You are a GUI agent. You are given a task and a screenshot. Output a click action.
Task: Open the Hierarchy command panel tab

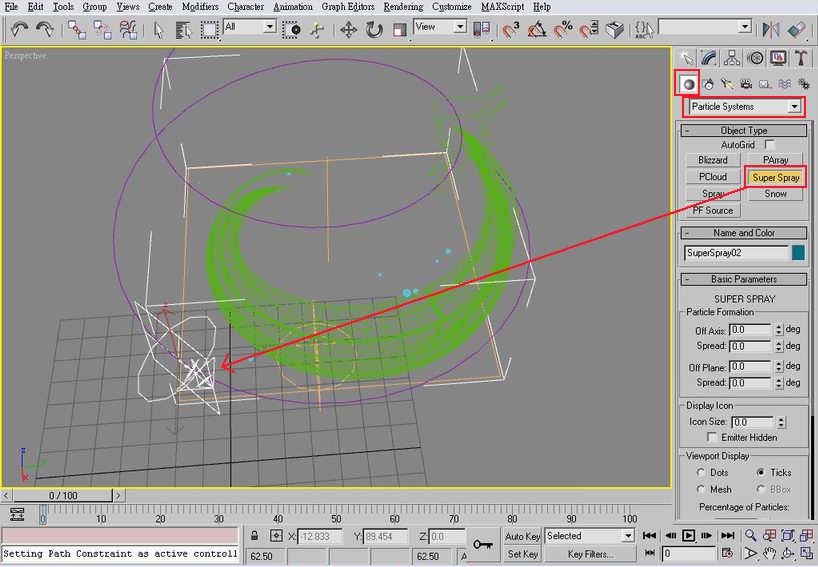(x=733, y=58)
